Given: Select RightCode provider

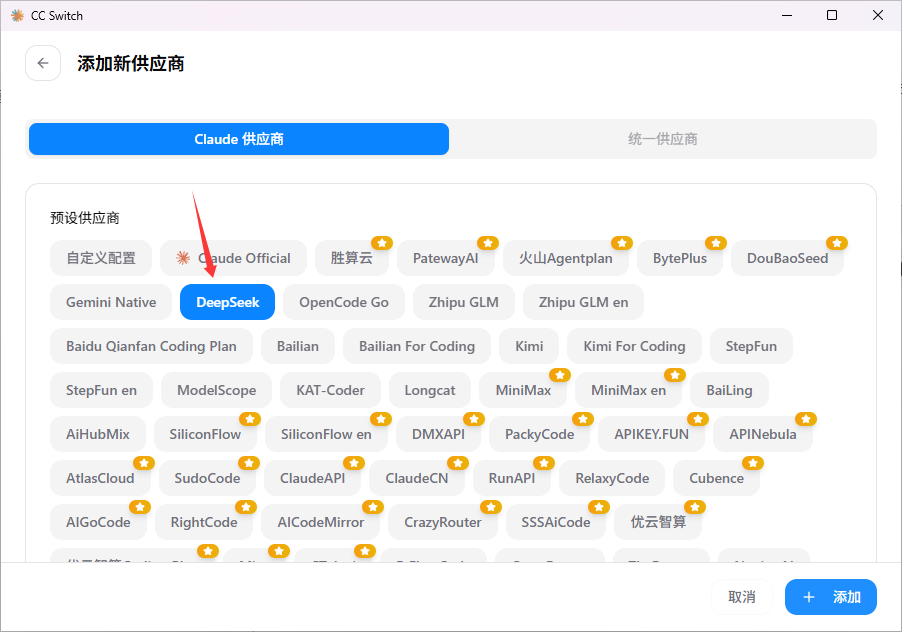Looking at the screenshot, I should [204, 522].
